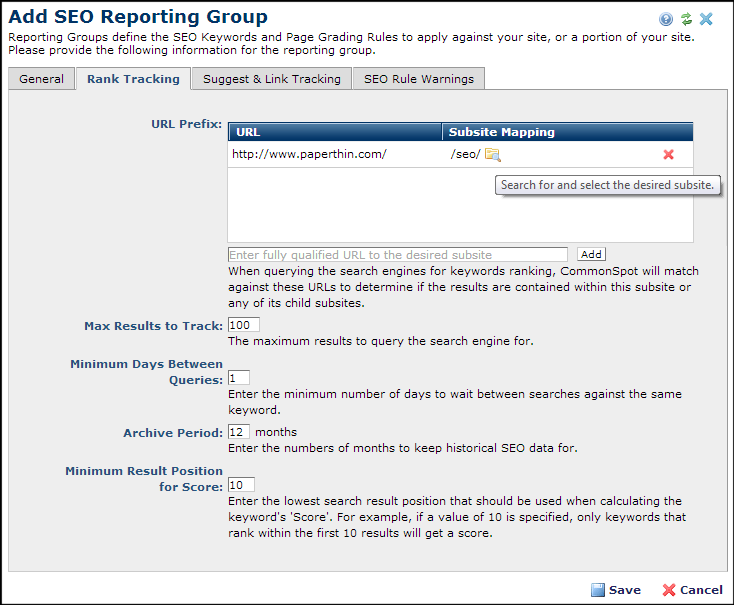
Task: Open subsite search folder icon next to /seo/
Action: (492, 154)
